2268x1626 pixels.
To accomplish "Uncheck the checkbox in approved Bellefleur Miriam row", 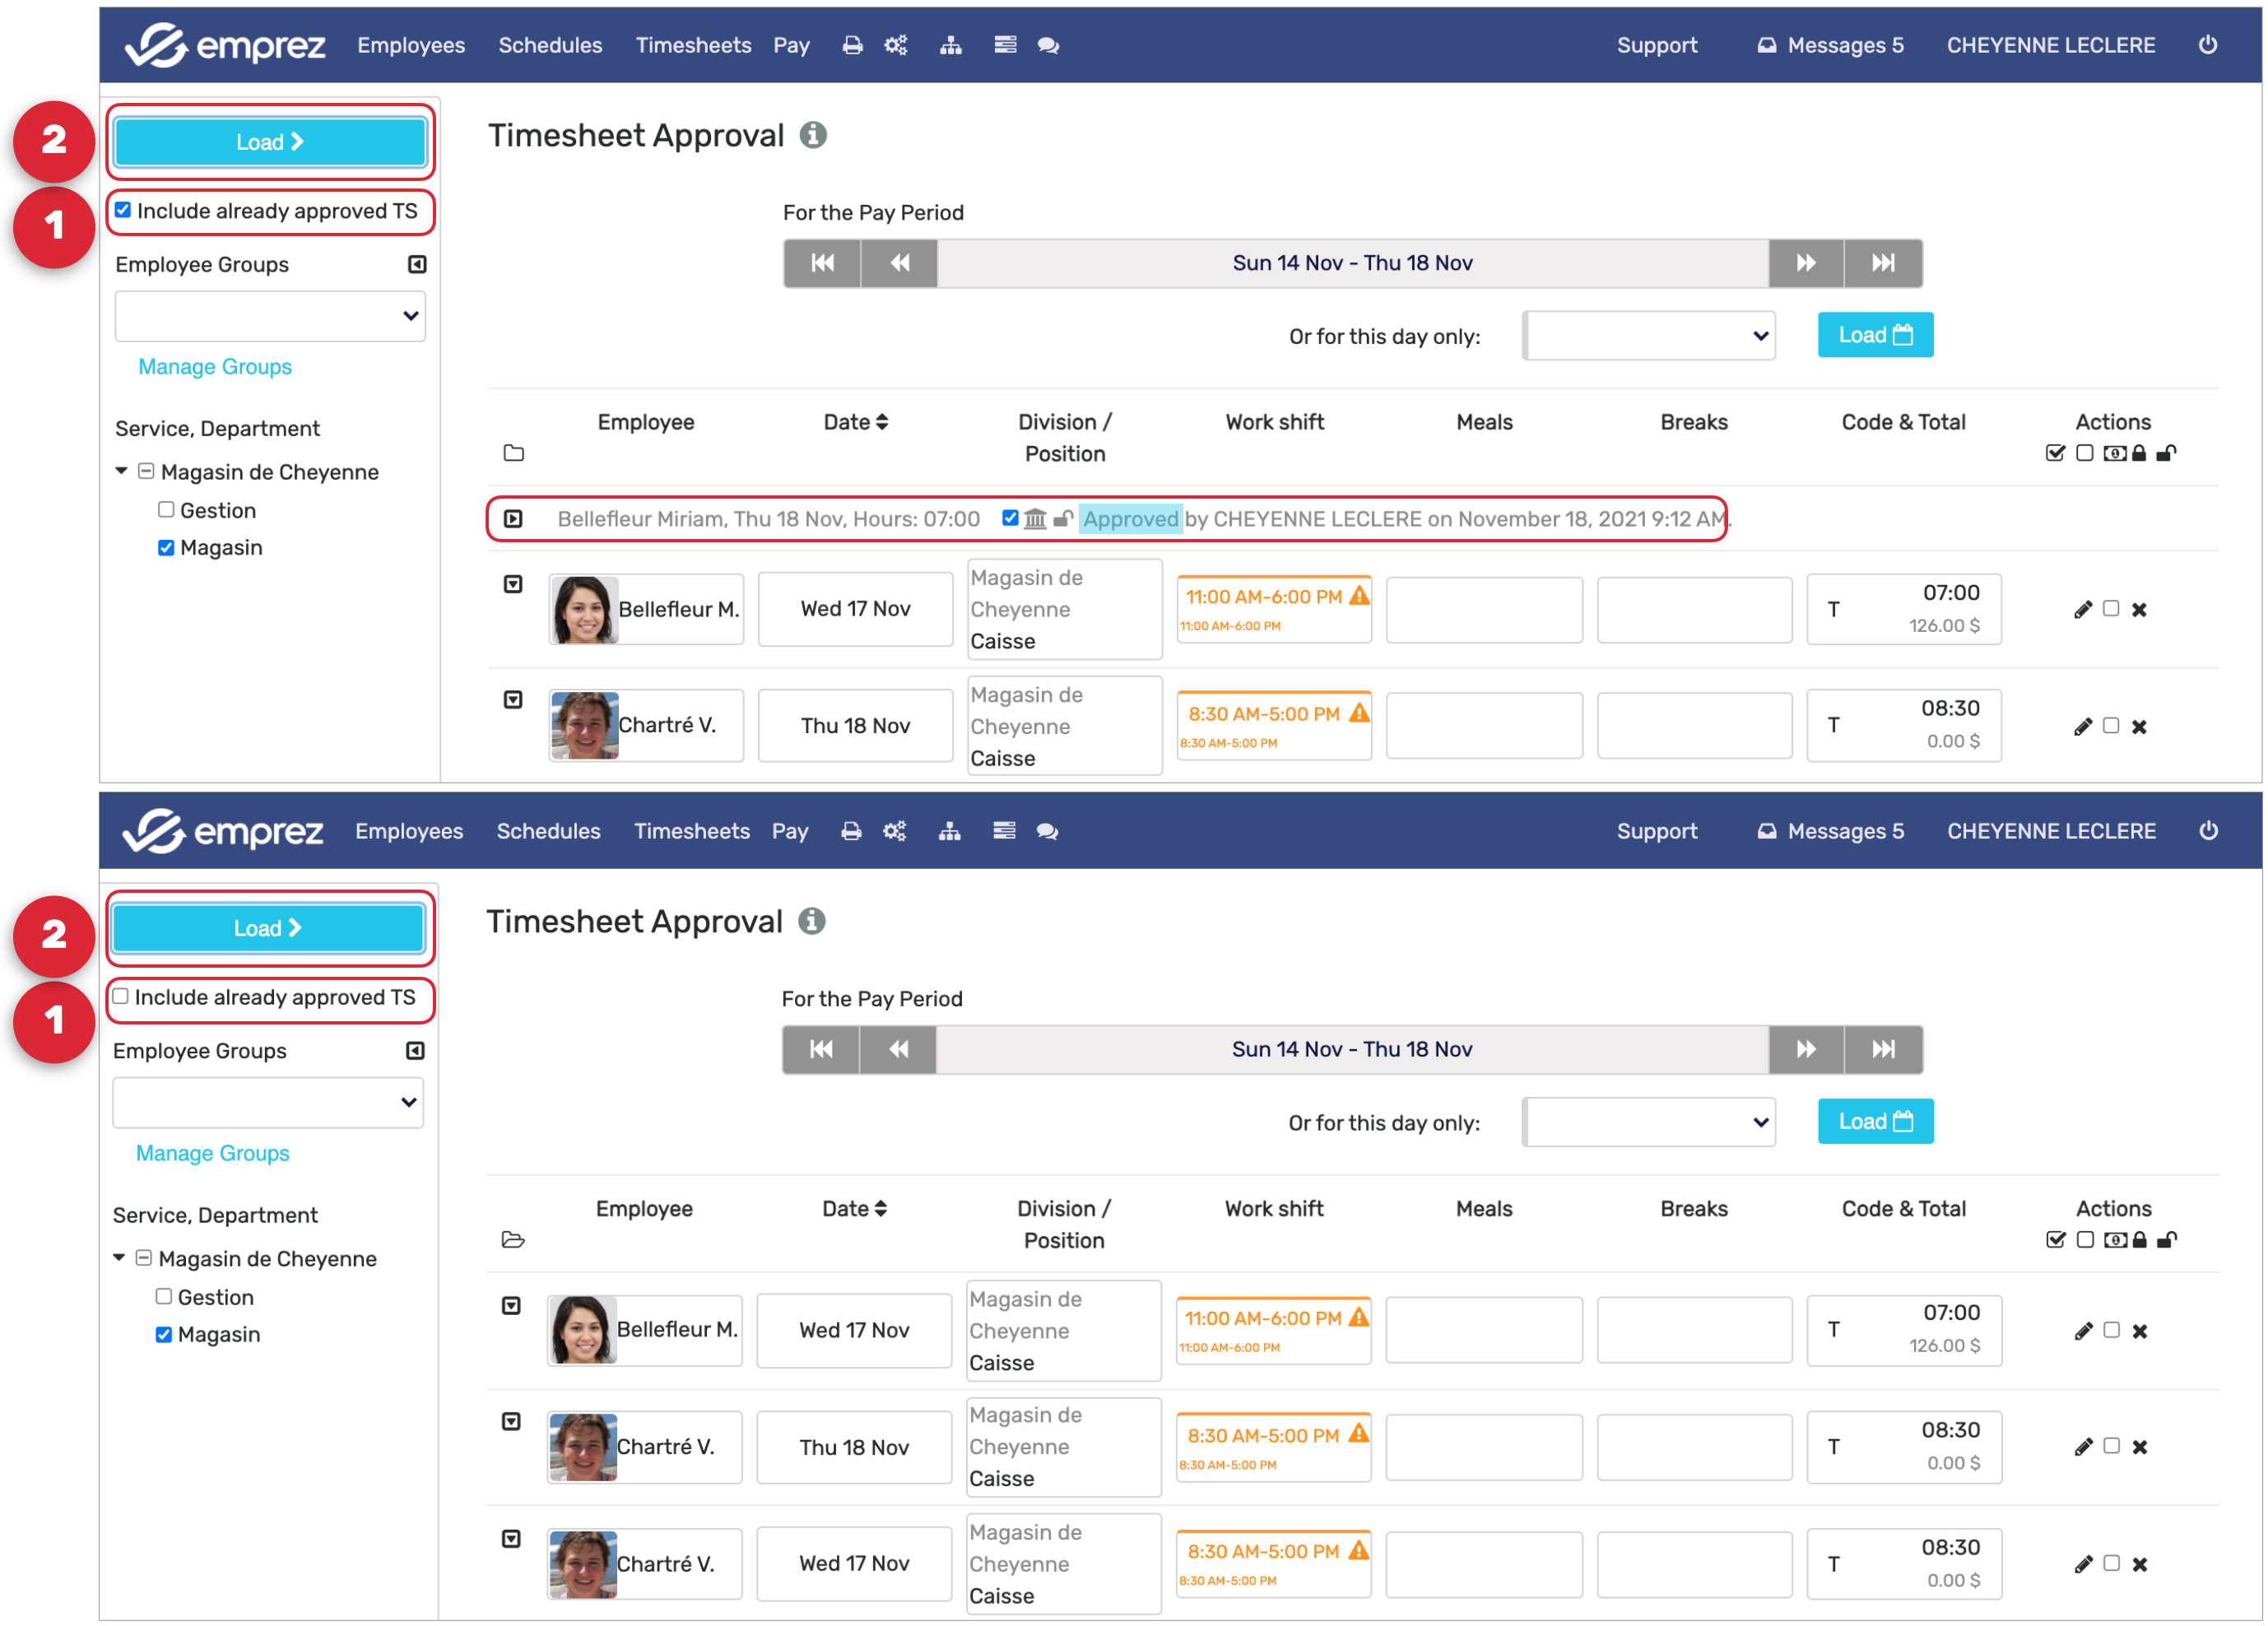I will [1010, 518].
